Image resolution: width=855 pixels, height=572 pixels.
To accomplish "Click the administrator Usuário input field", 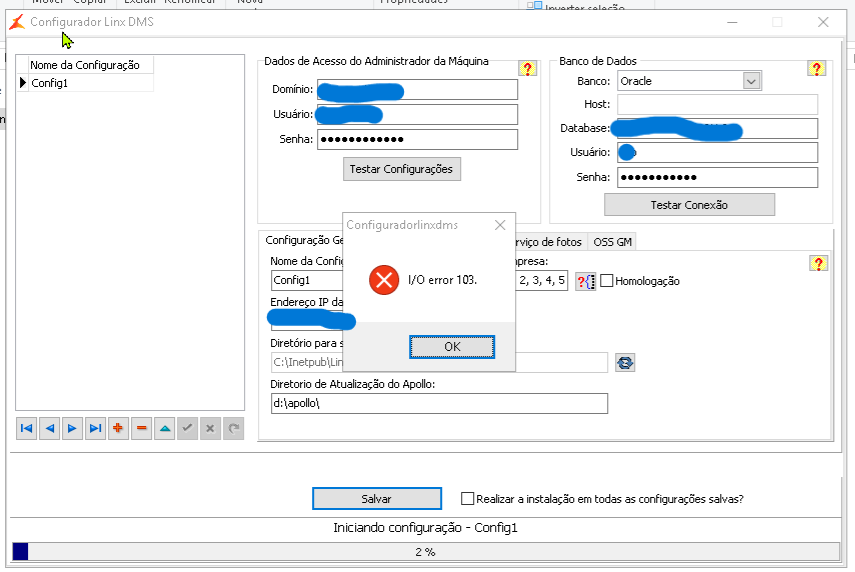I will click(x=417, y=115).
